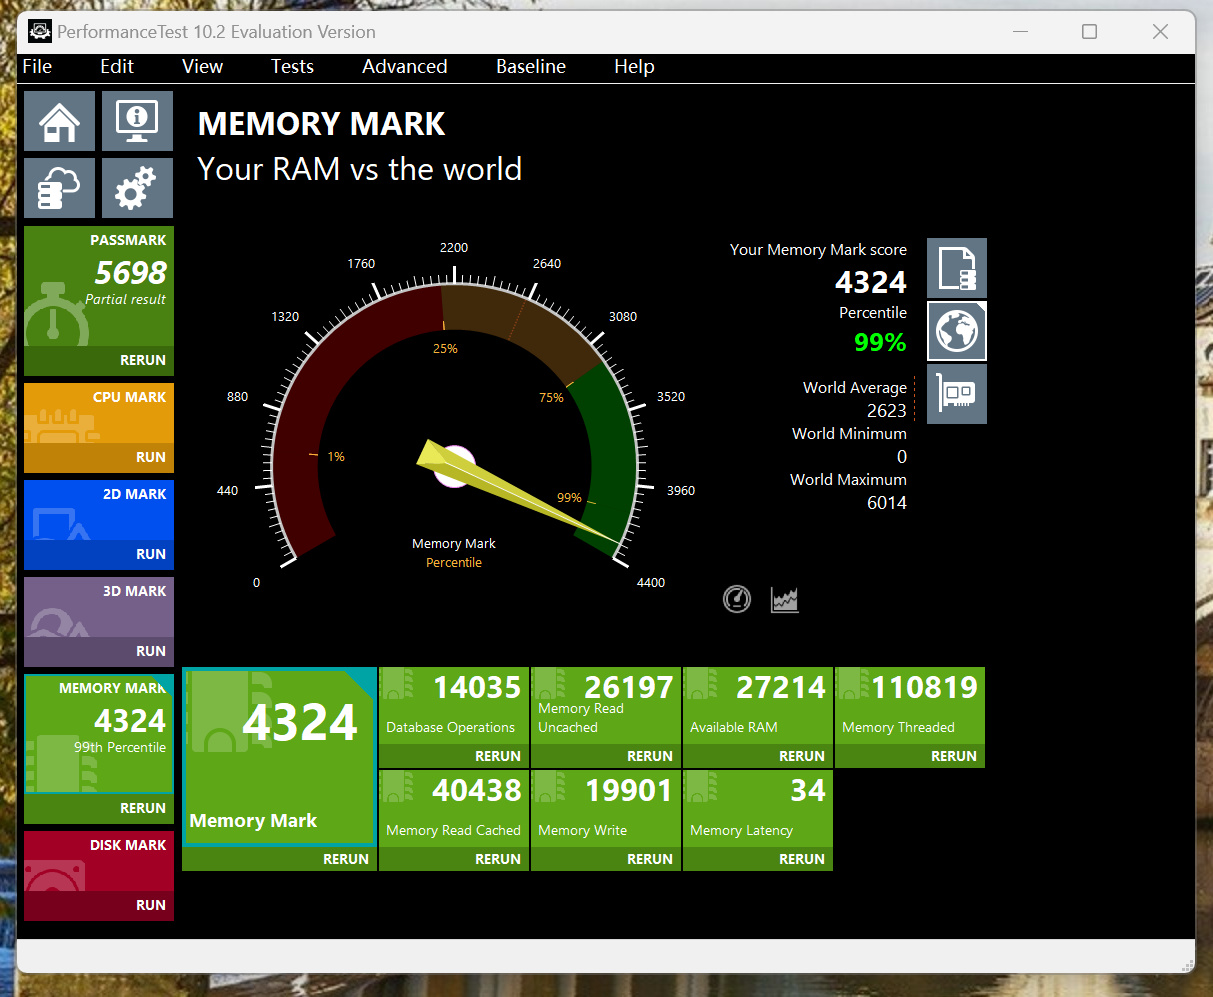This screenshot has height=997, width=1213.
Task: Select the memory card hardware comparison icon
Action: click(957, 394)
